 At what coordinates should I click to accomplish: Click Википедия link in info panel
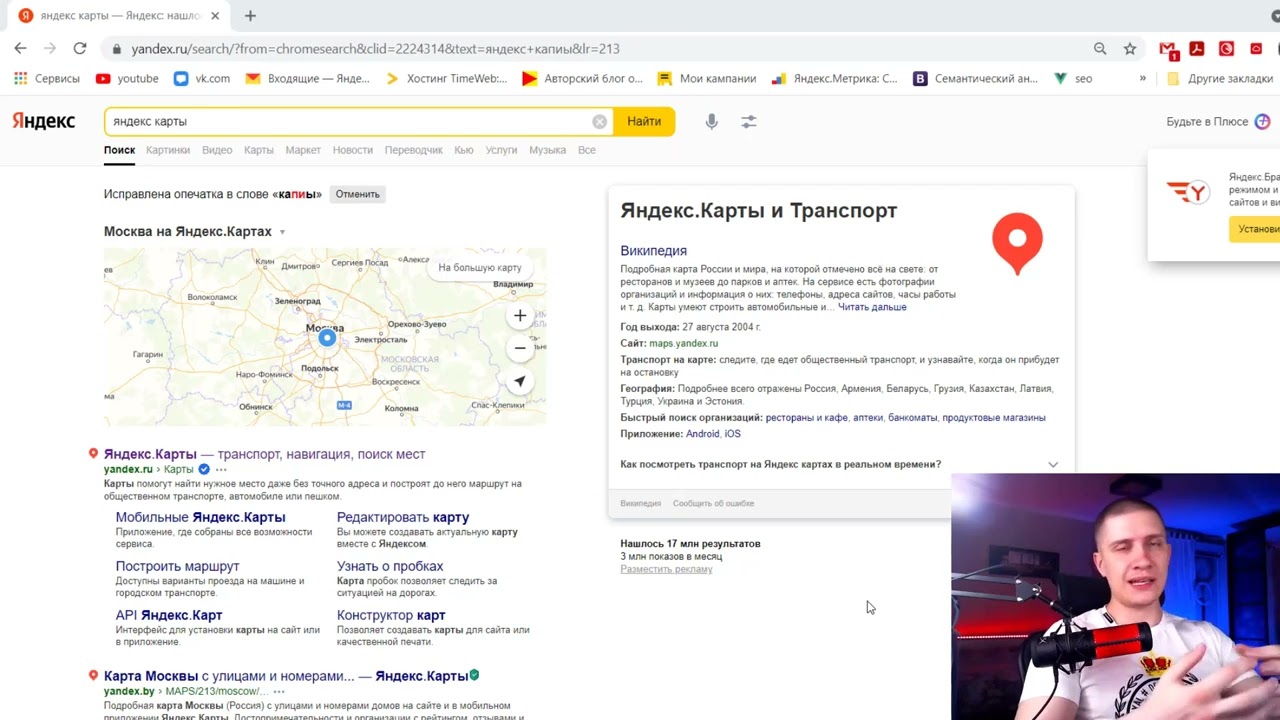pos(653,251)
